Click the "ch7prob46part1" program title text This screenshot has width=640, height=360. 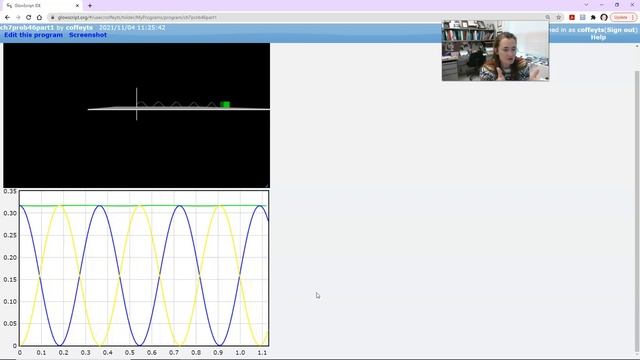point(27,27)
